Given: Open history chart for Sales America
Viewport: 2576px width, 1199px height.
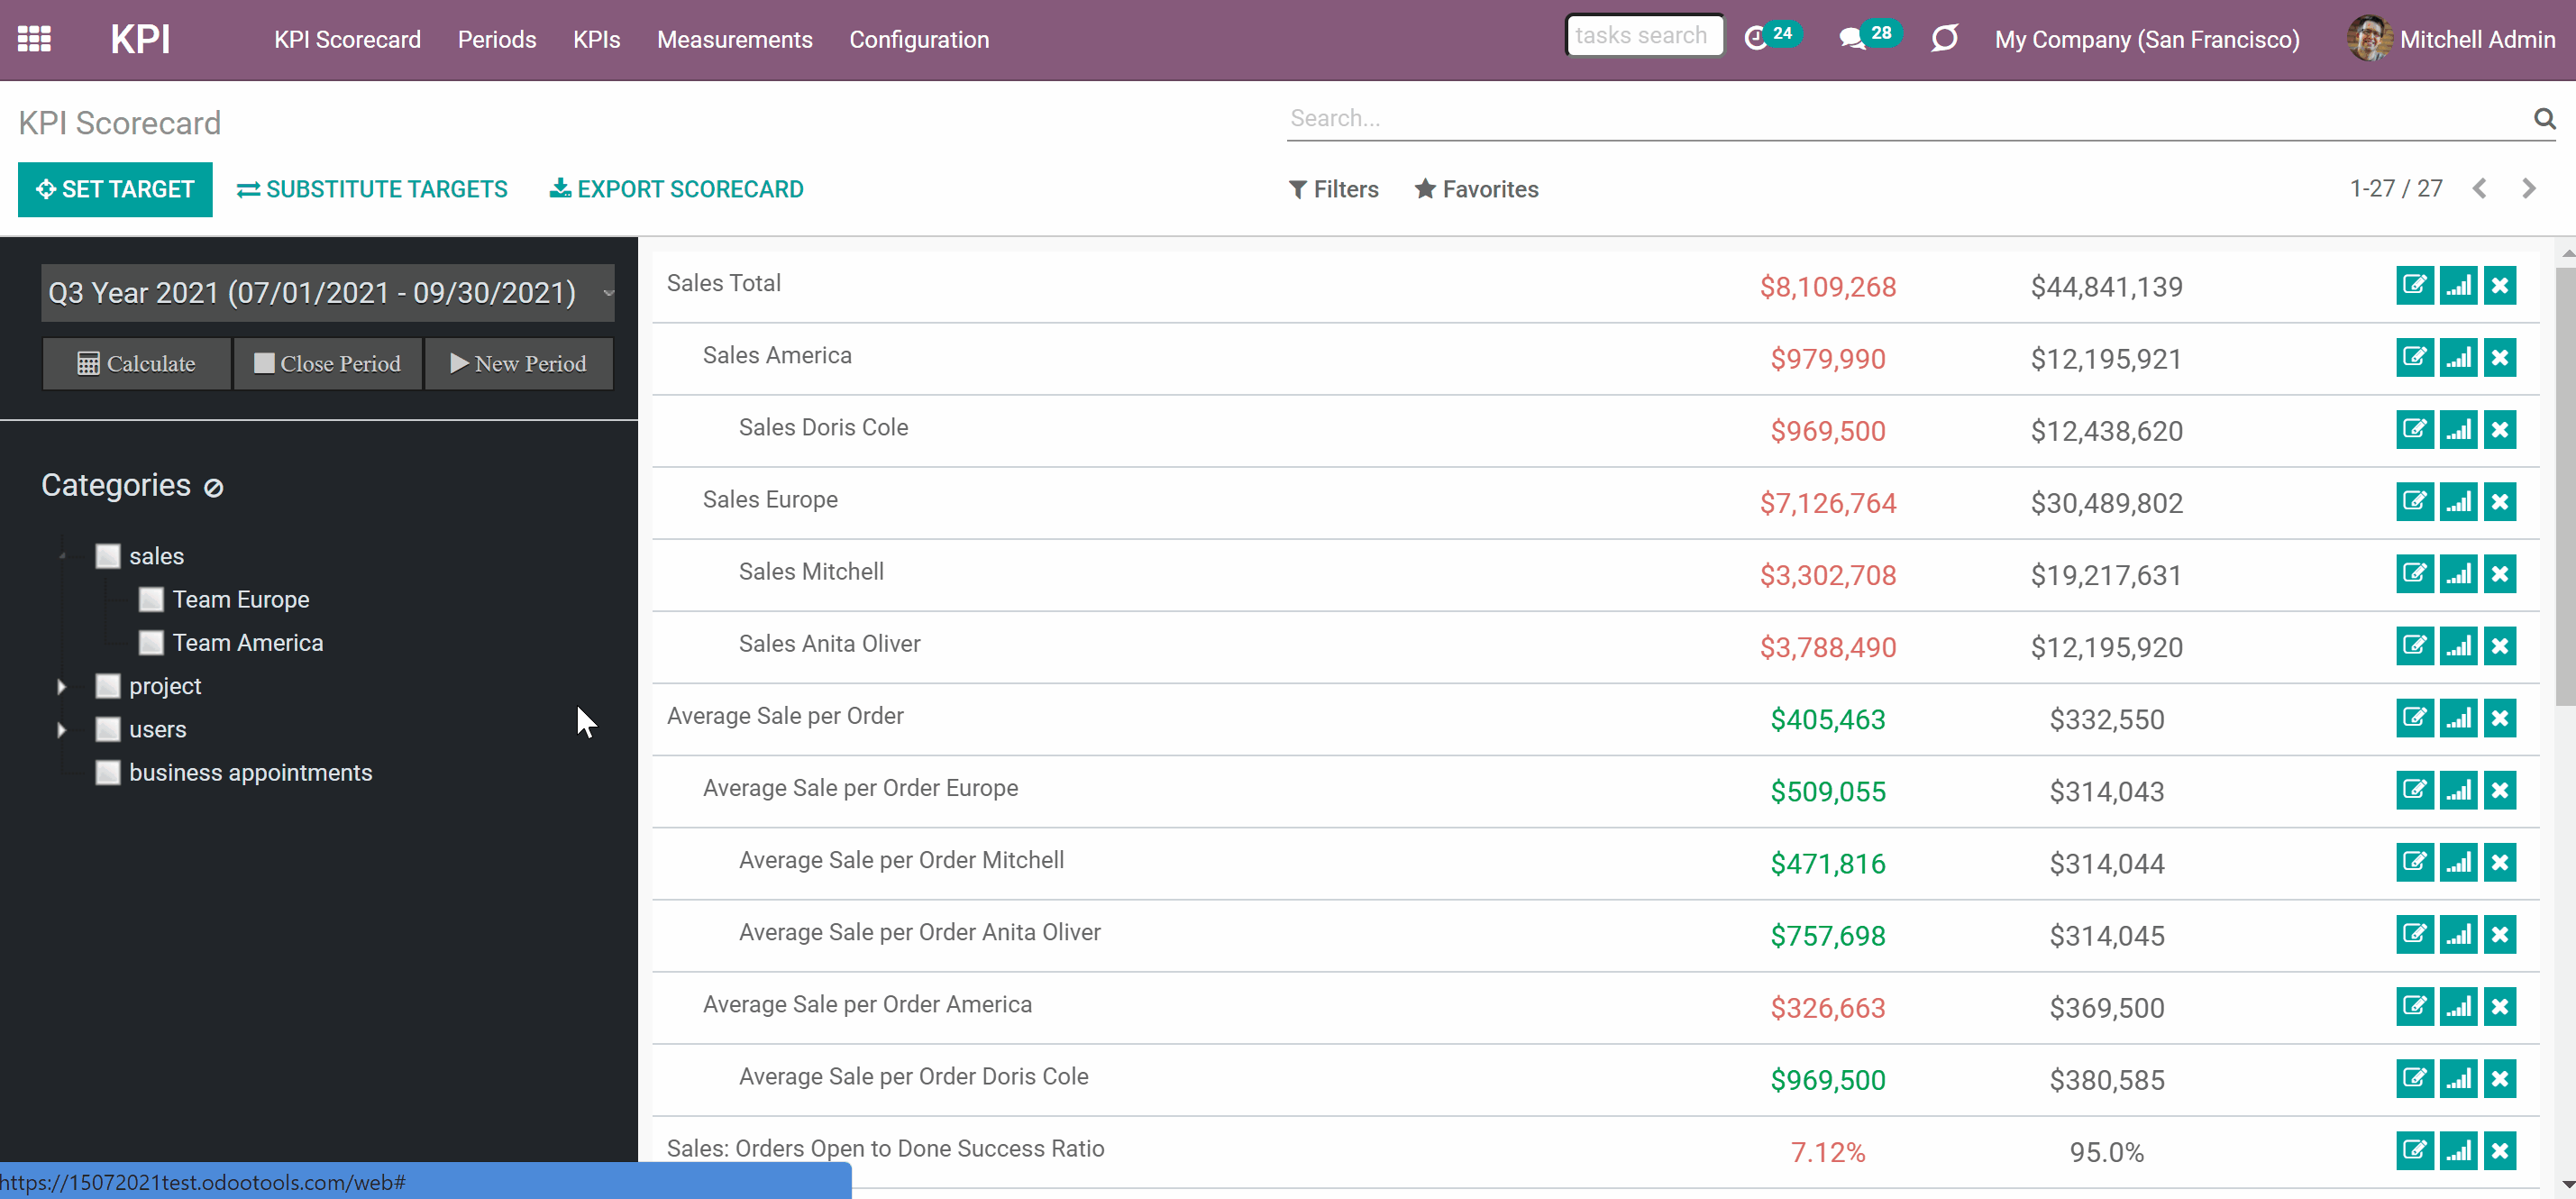Looking at the screenshot, I should pos(2458,358).
